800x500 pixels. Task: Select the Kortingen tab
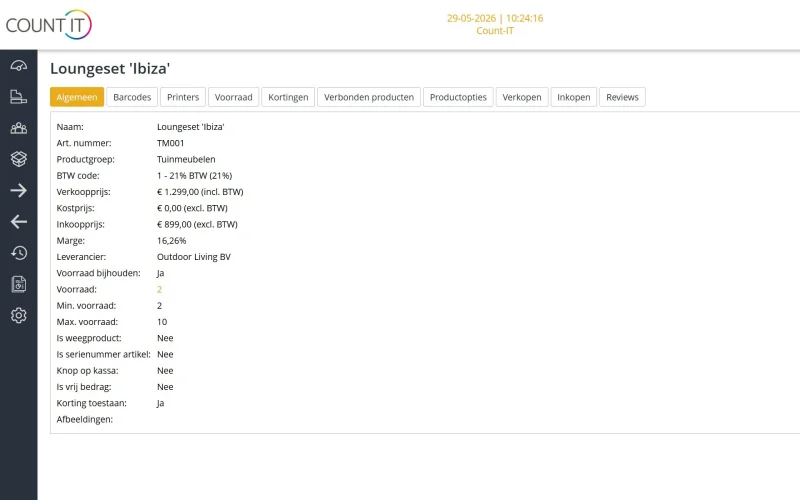point(288,97)
